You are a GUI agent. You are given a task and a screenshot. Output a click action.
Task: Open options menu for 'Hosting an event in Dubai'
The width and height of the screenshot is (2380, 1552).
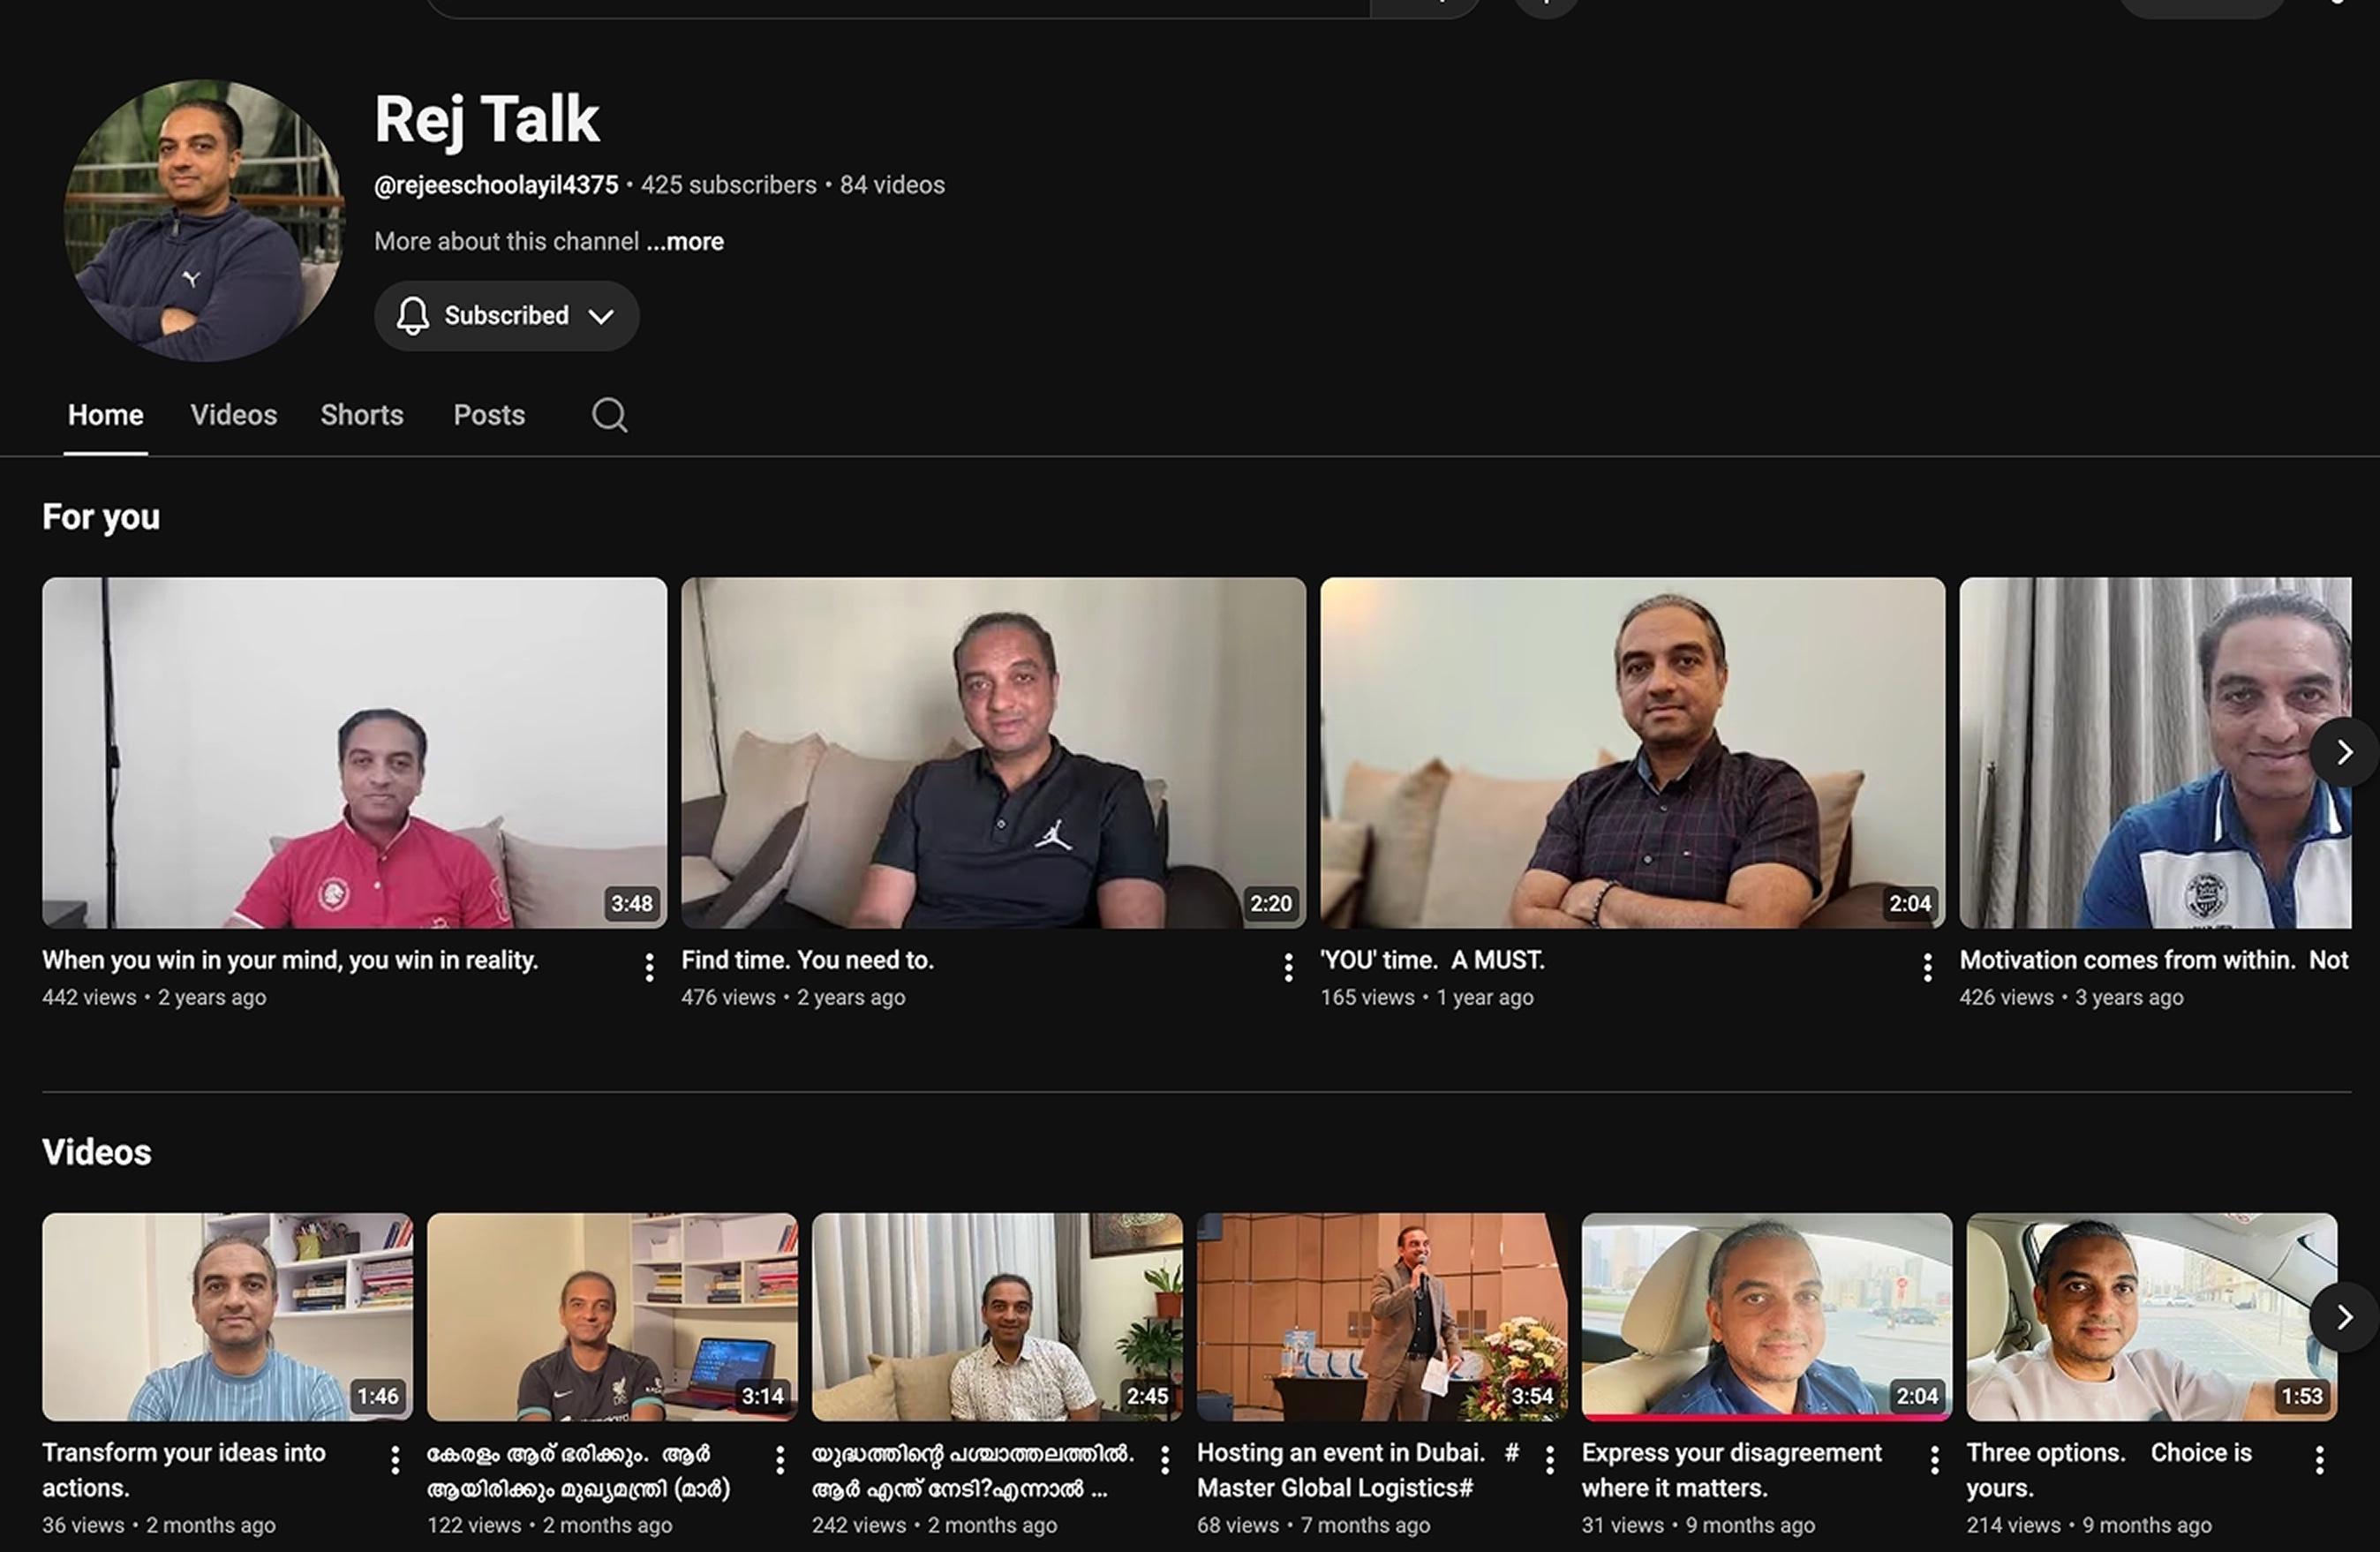[x=1549, y=1460]
